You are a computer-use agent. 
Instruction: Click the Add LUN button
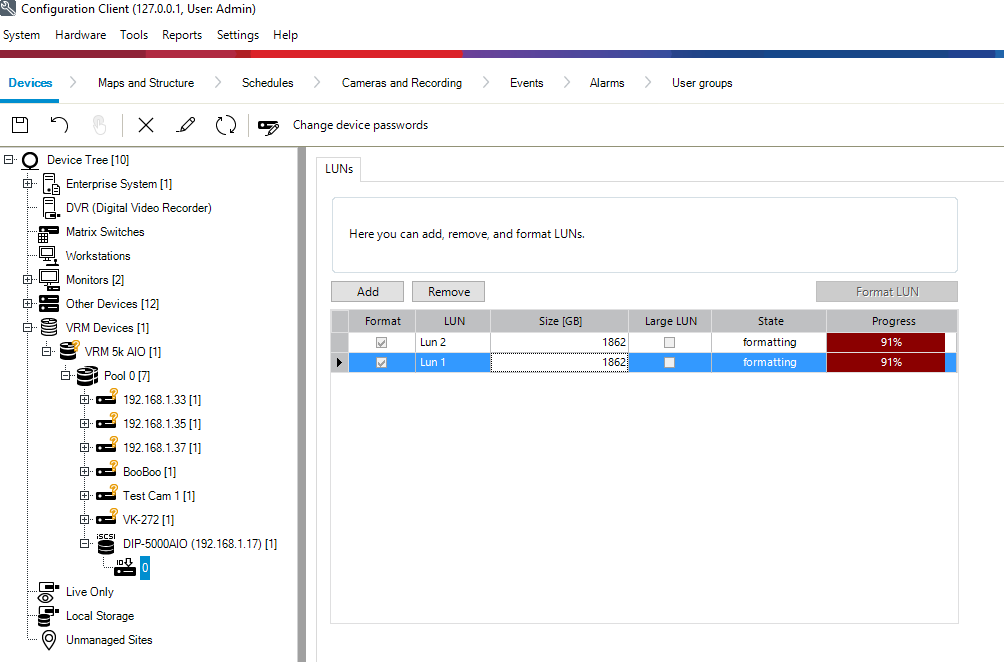(x=367, y=292)
